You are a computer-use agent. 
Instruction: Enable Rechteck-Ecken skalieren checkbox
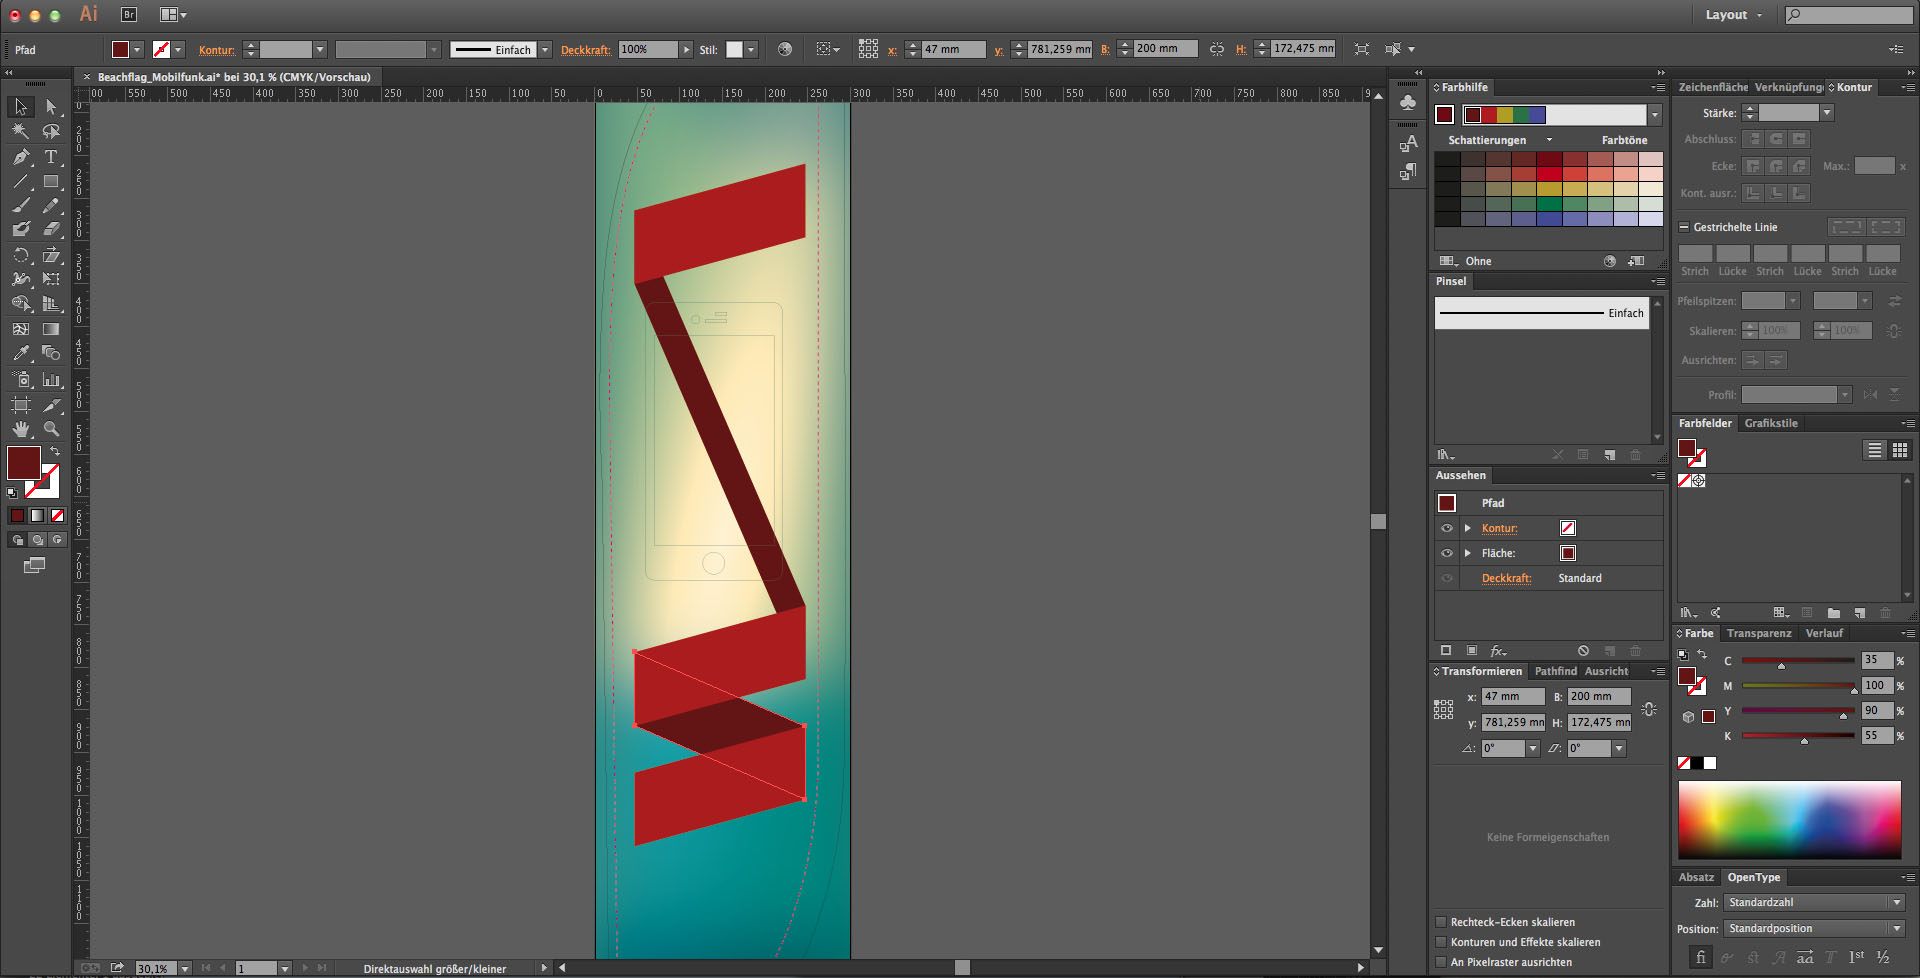(x=1441, y=922)
